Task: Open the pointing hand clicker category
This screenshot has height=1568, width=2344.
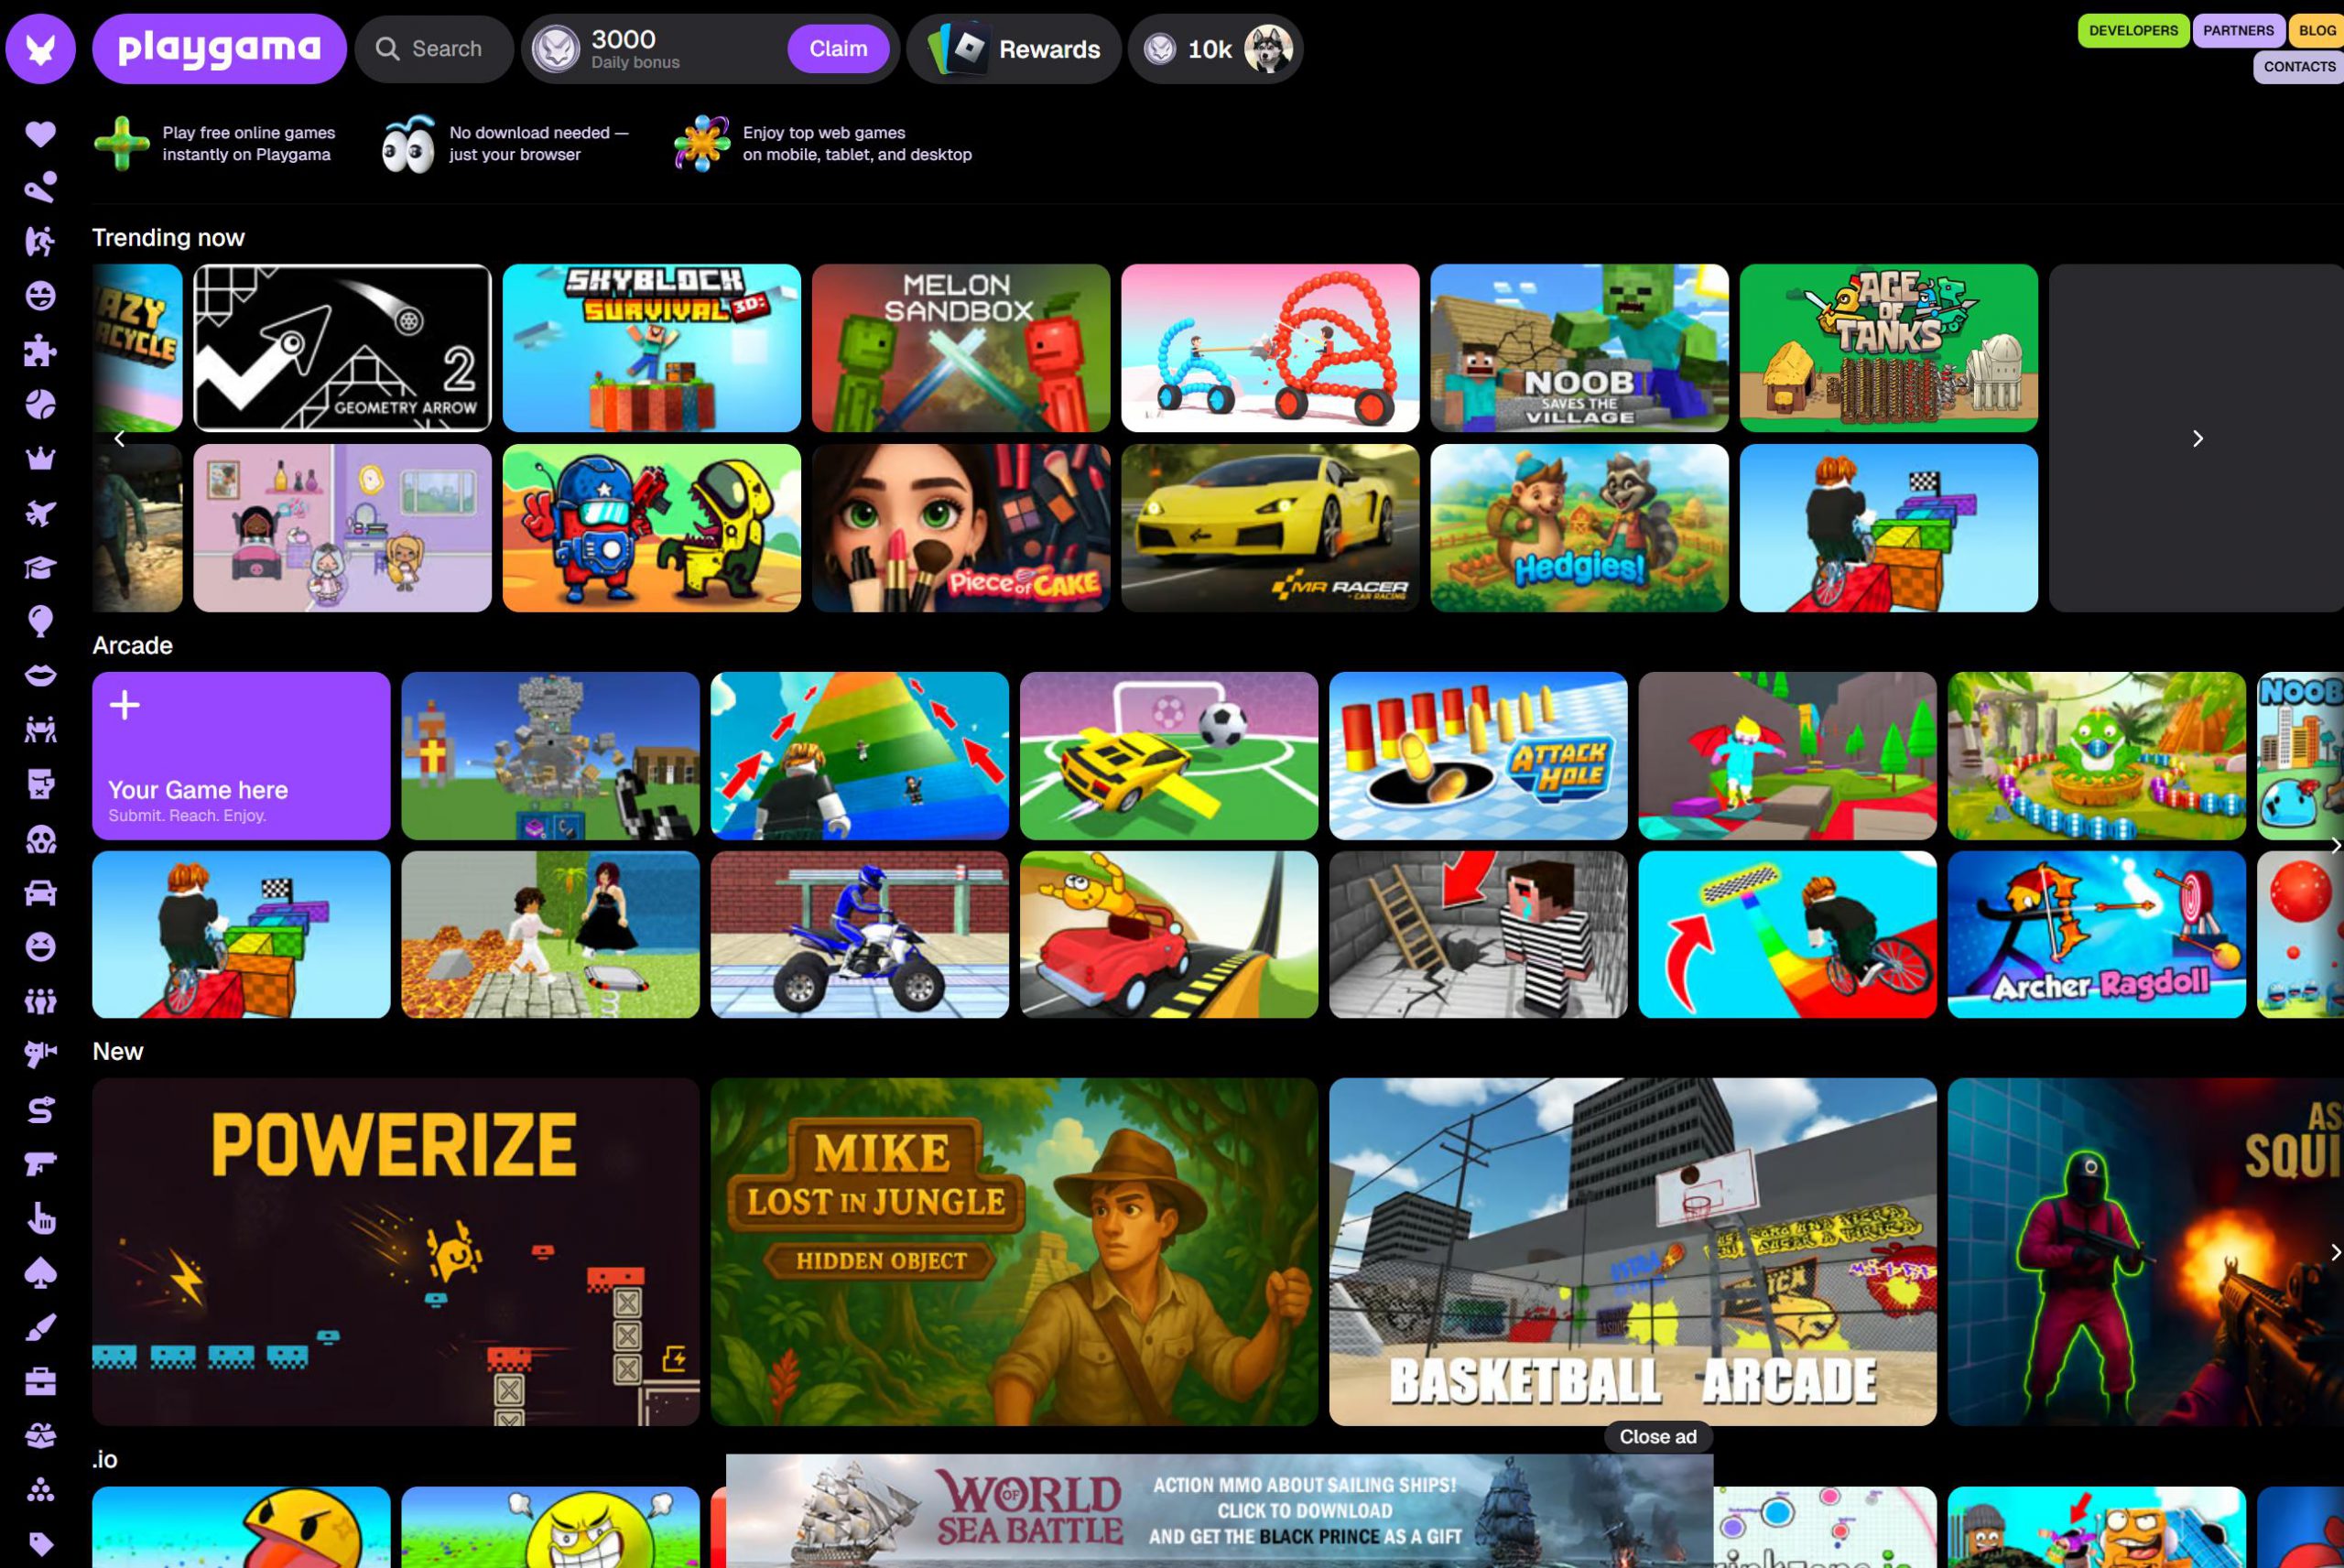Action: point(40,1218)
